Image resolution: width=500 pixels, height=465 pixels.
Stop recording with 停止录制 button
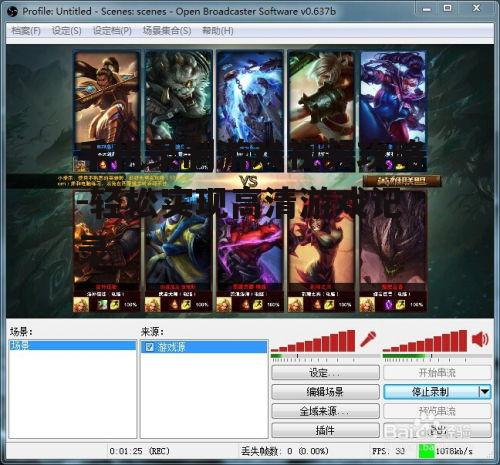click(x=431, y=392)
